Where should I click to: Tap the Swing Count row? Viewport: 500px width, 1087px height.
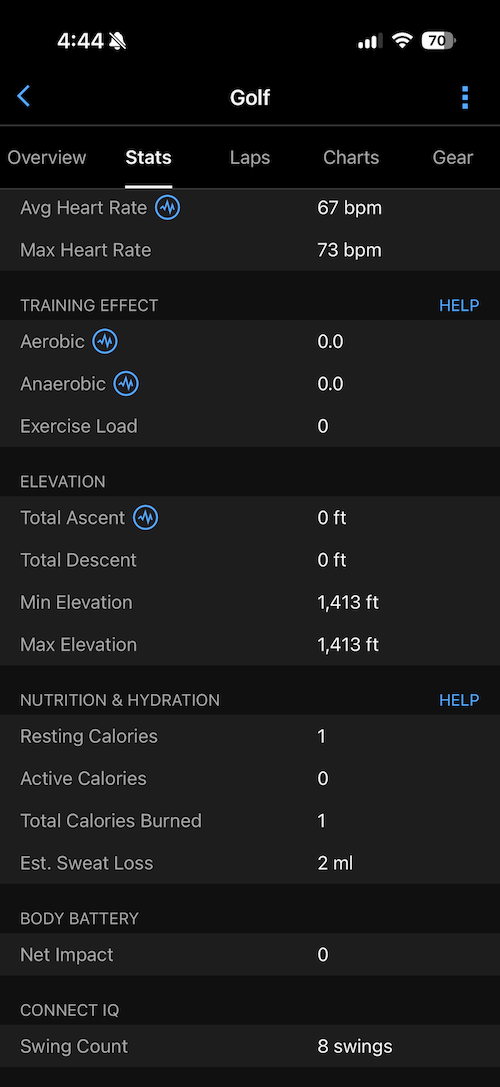[250, 1046]
